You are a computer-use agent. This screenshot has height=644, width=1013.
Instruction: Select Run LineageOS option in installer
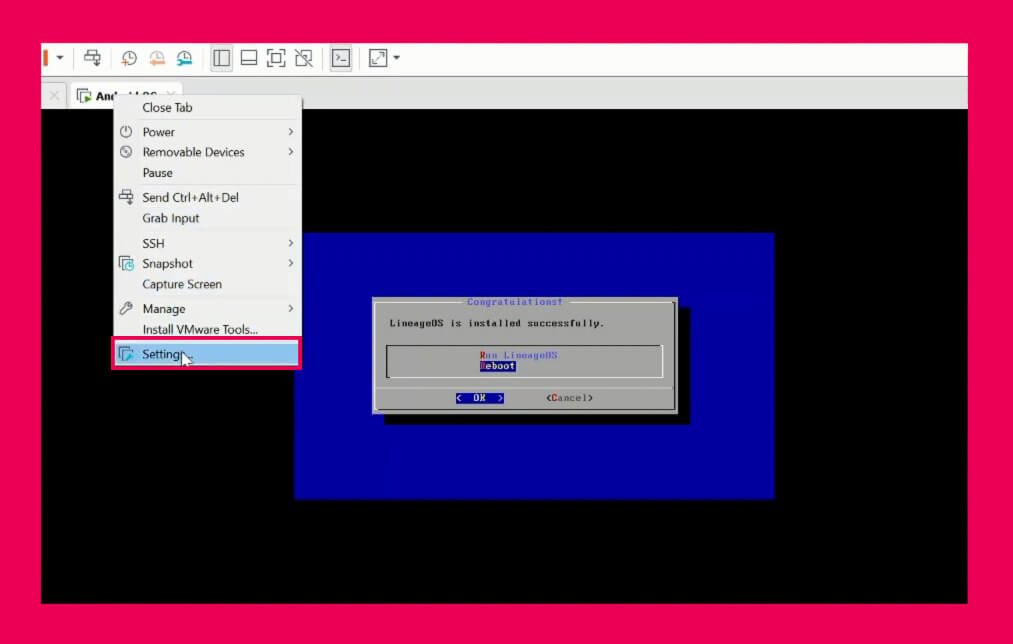pos(518,355)
